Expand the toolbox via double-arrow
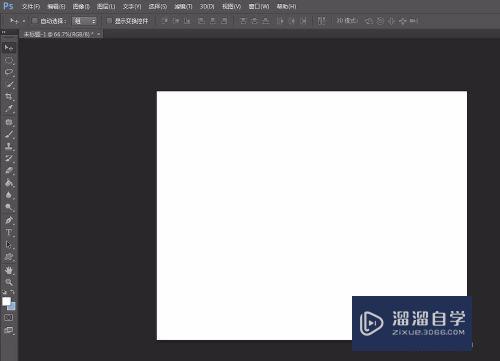The width and height of the screenshot is (500, 361). (4, 32)
